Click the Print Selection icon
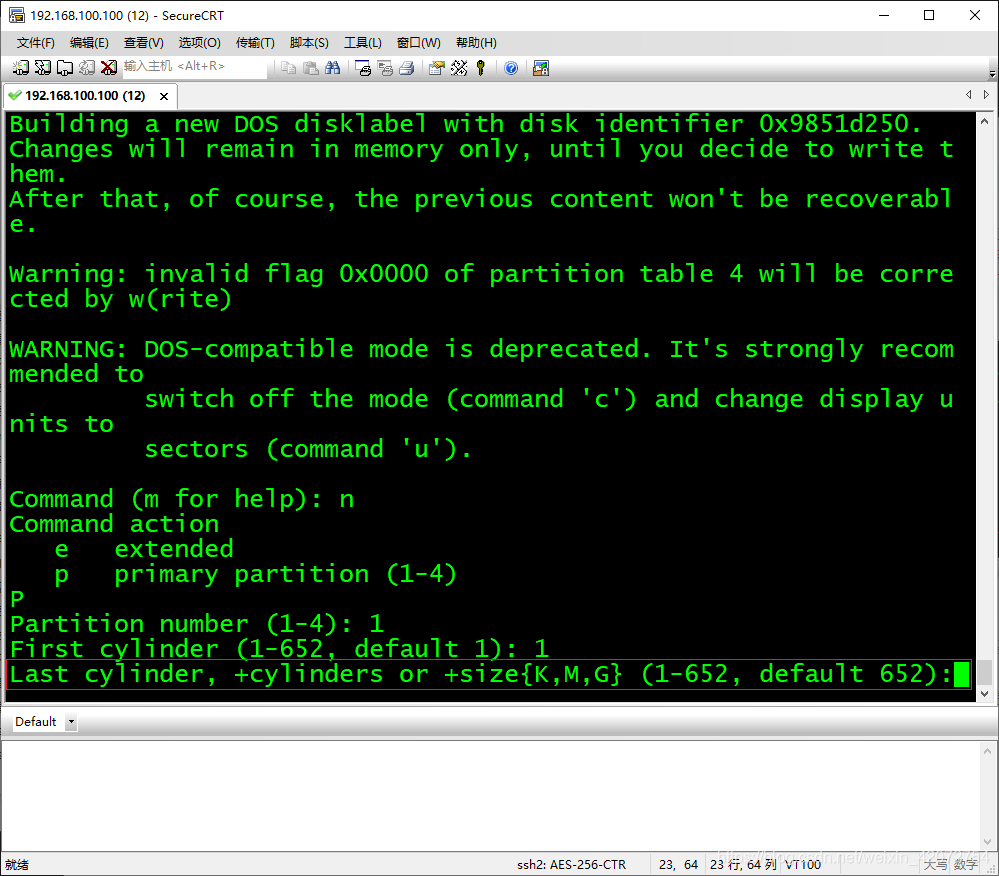 (x=385, y=68)
